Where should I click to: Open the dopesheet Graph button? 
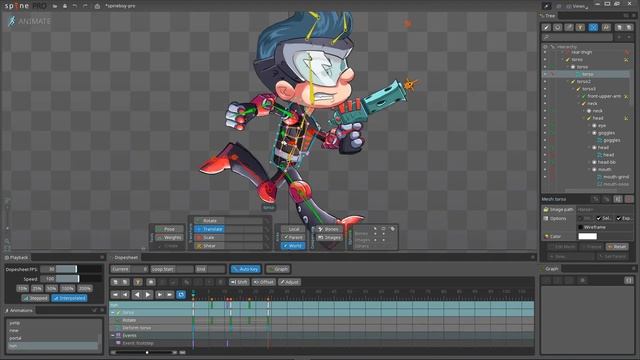[278, 269]
